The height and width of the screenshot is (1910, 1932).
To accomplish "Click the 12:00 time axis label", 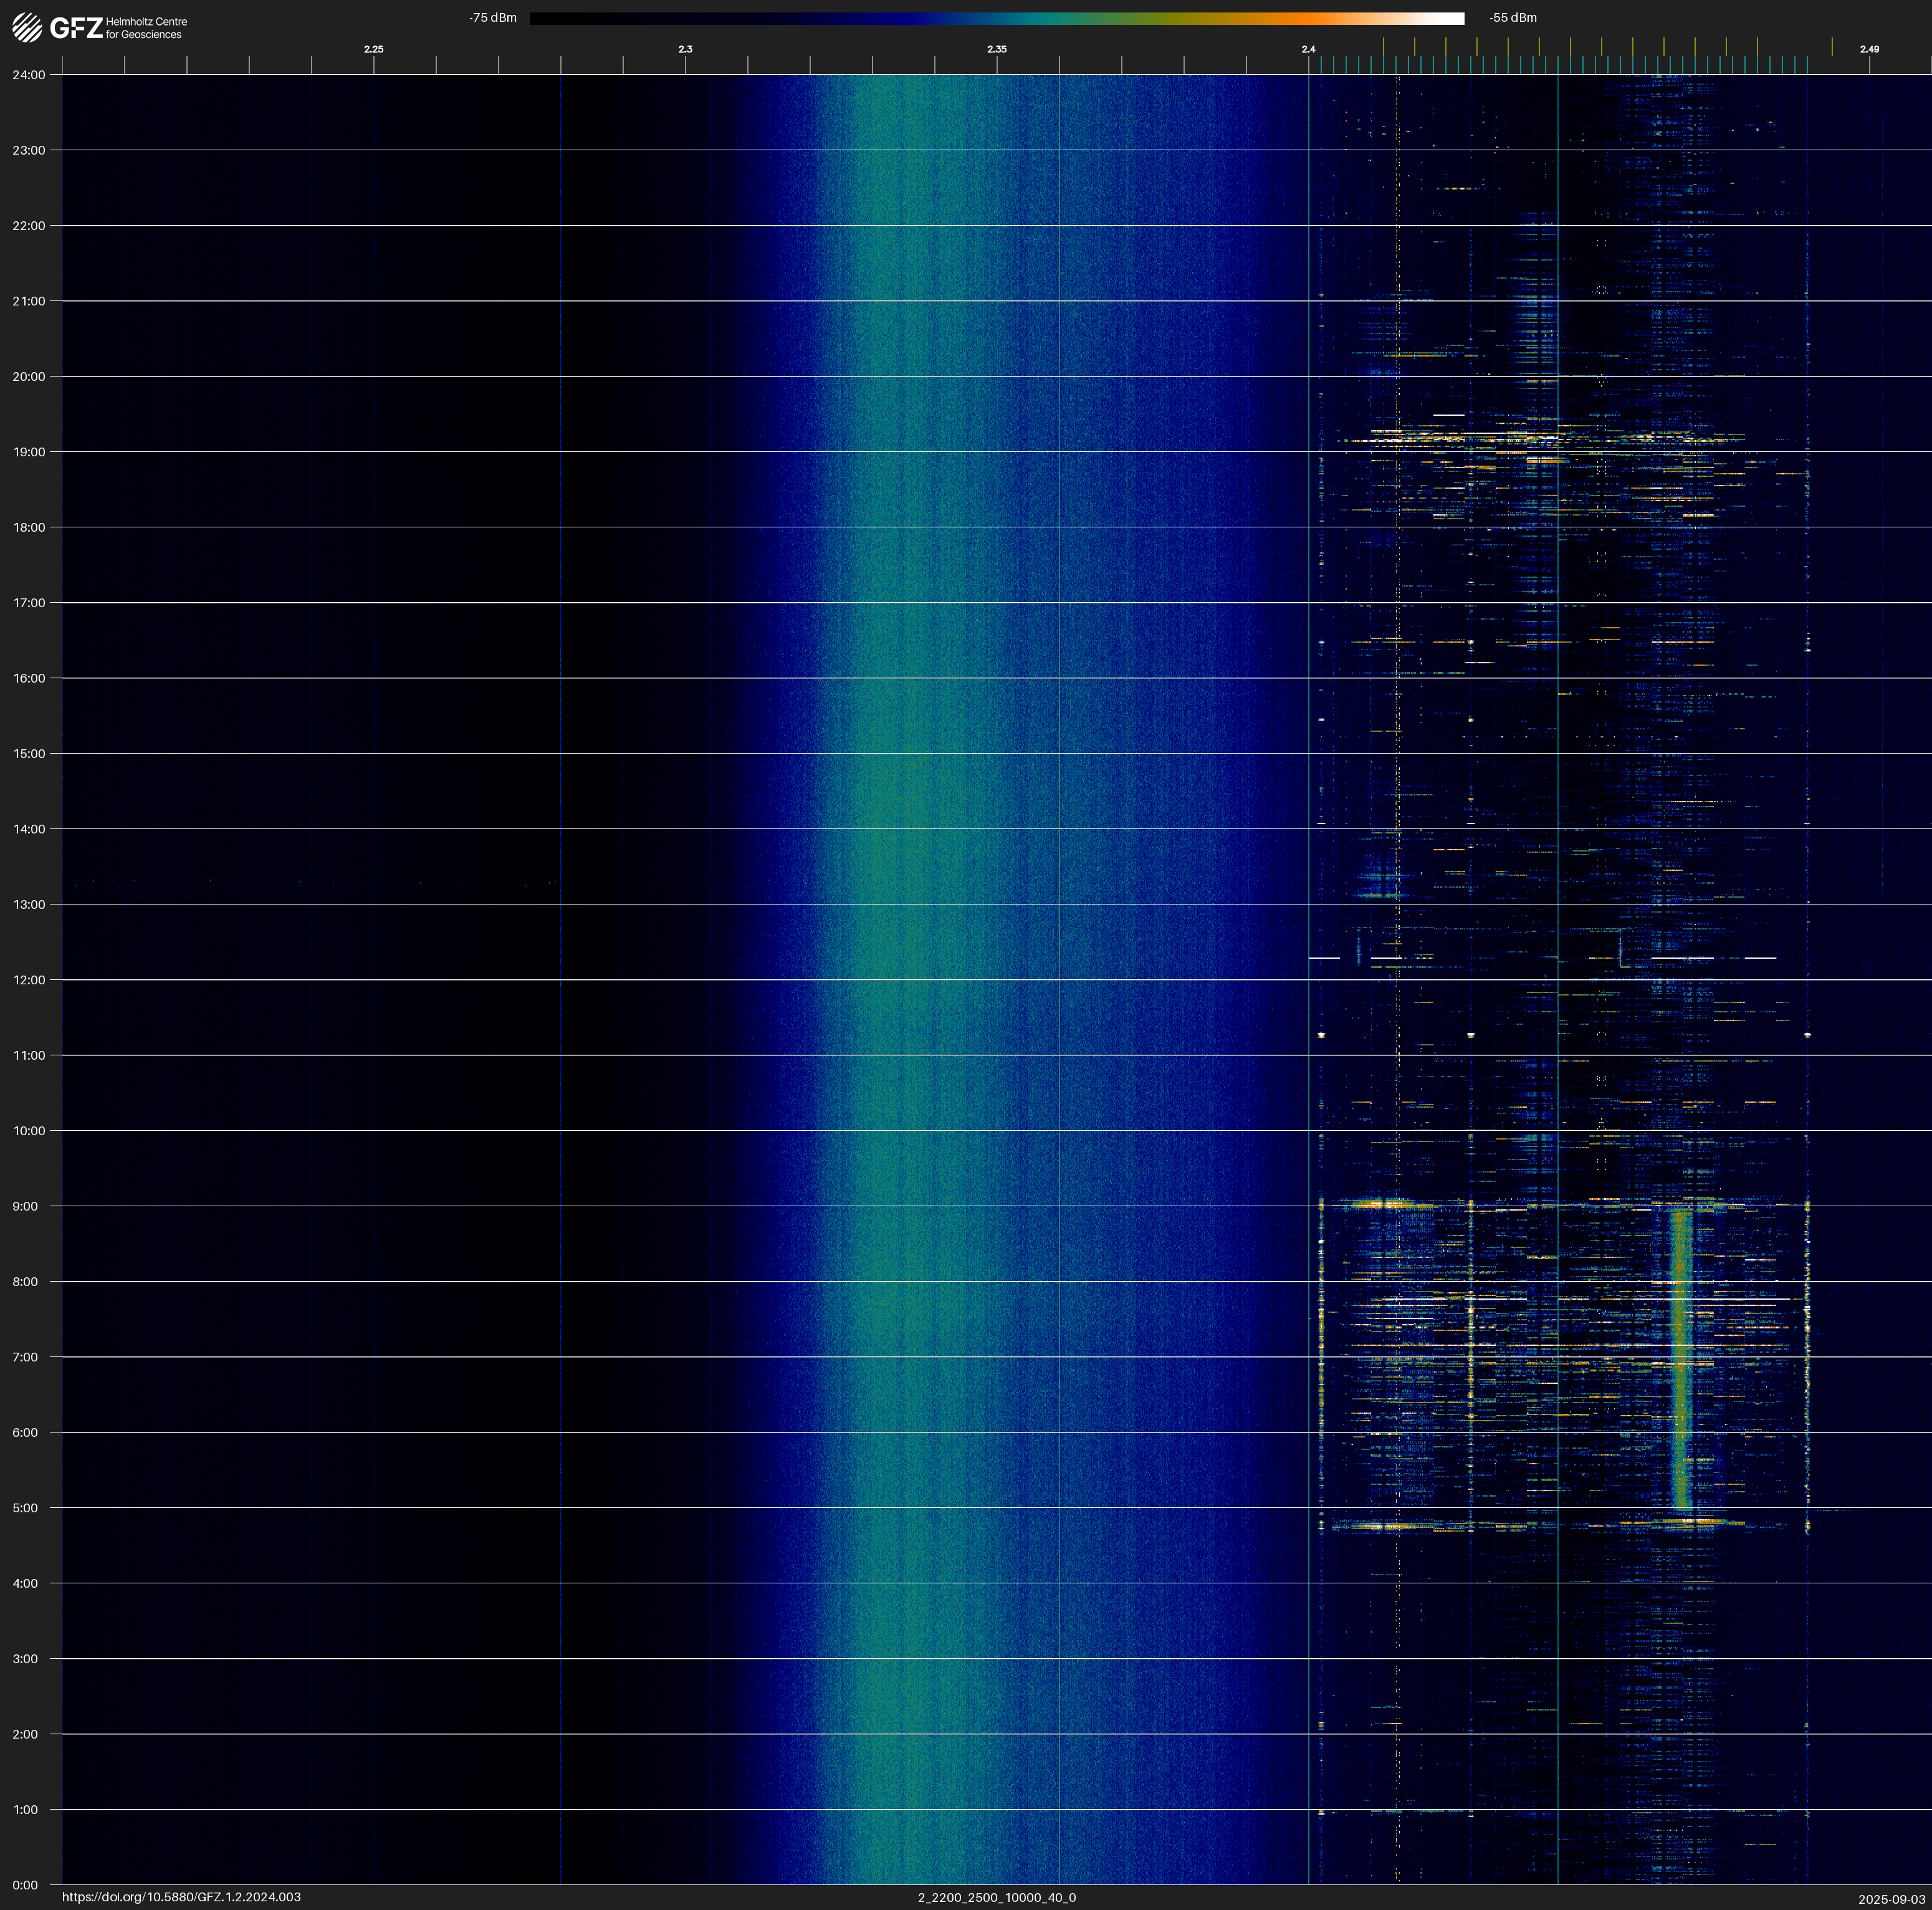I will (x=29, y=980).
